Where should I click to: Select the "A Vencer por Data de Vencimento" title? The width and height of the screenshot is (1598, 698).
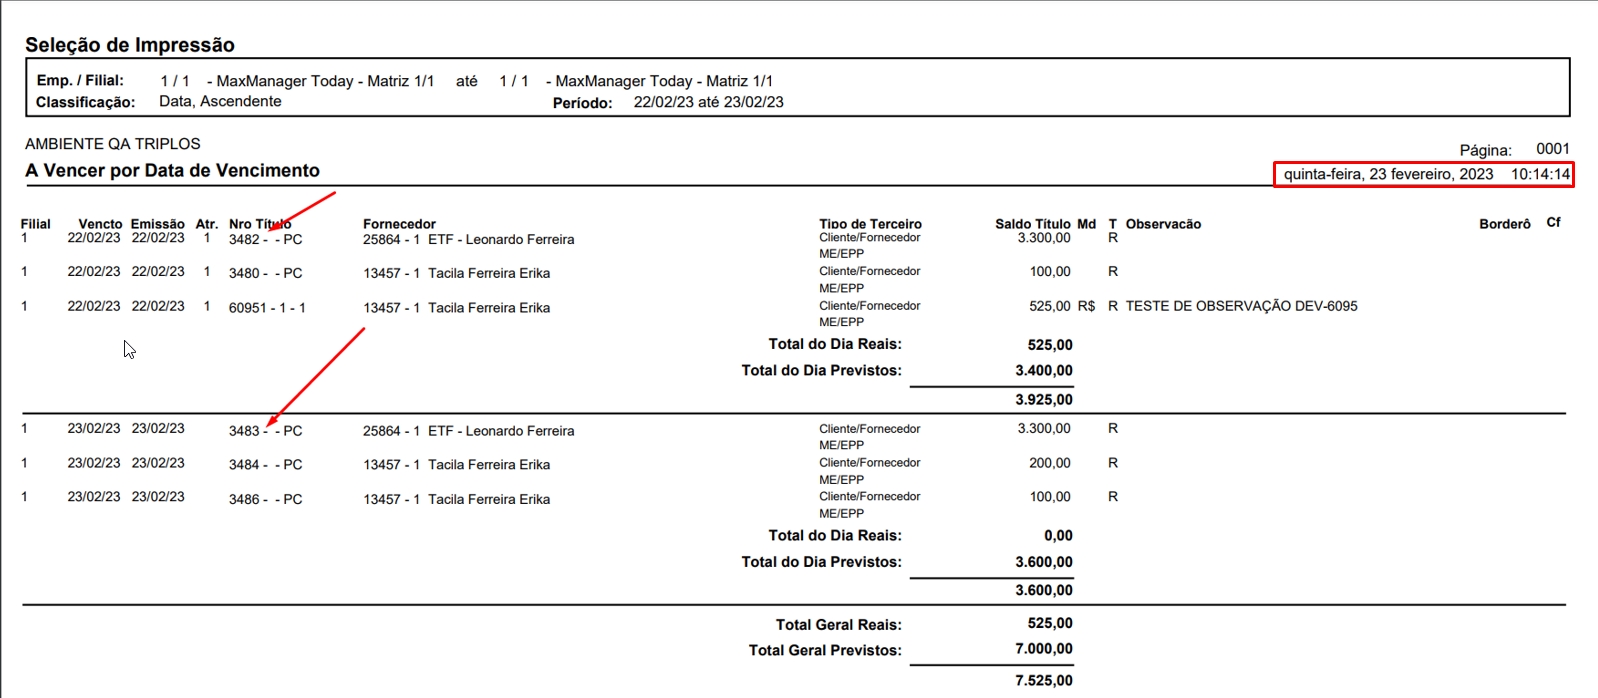click(173, 171)
